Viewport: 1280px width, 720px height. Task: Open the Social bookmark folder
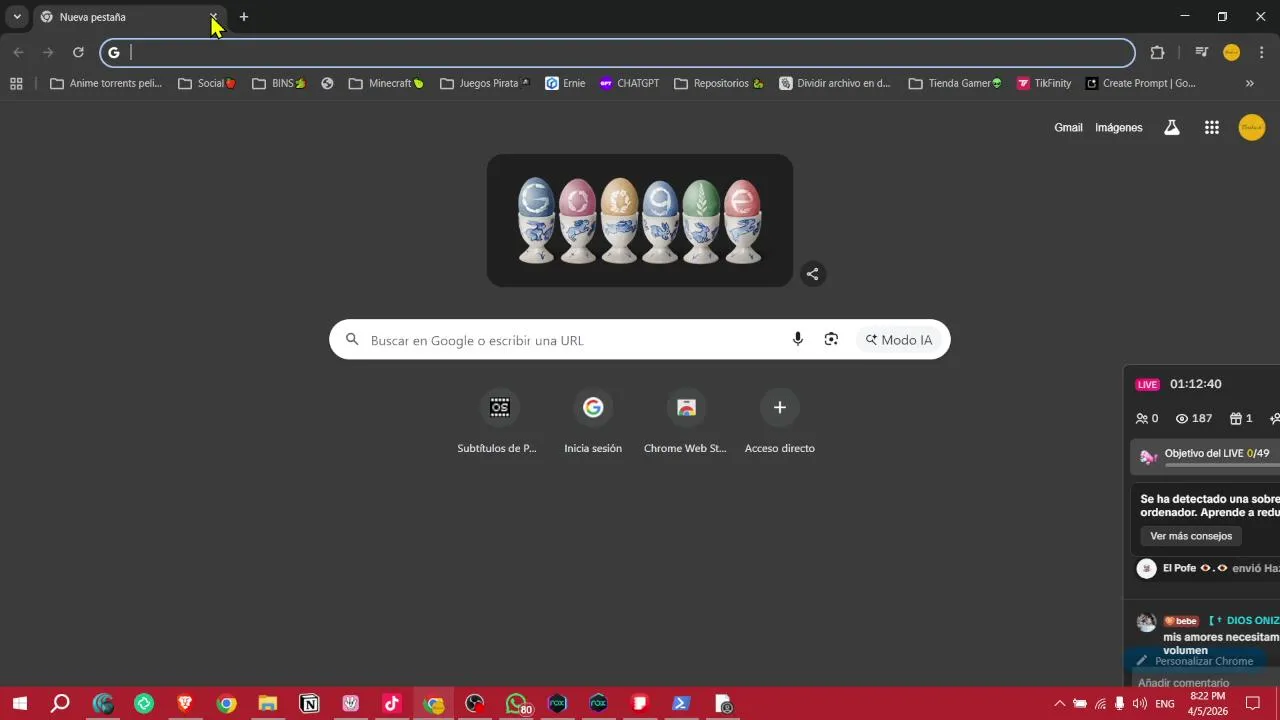point(207,84)
